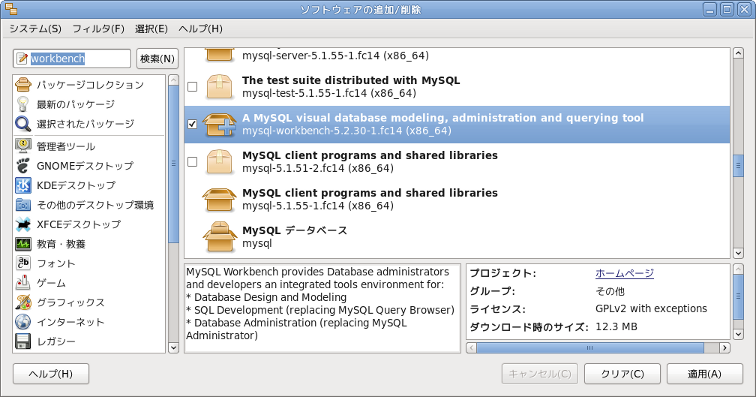Click the category list scroll-down arrow

[x=174, y=347]
